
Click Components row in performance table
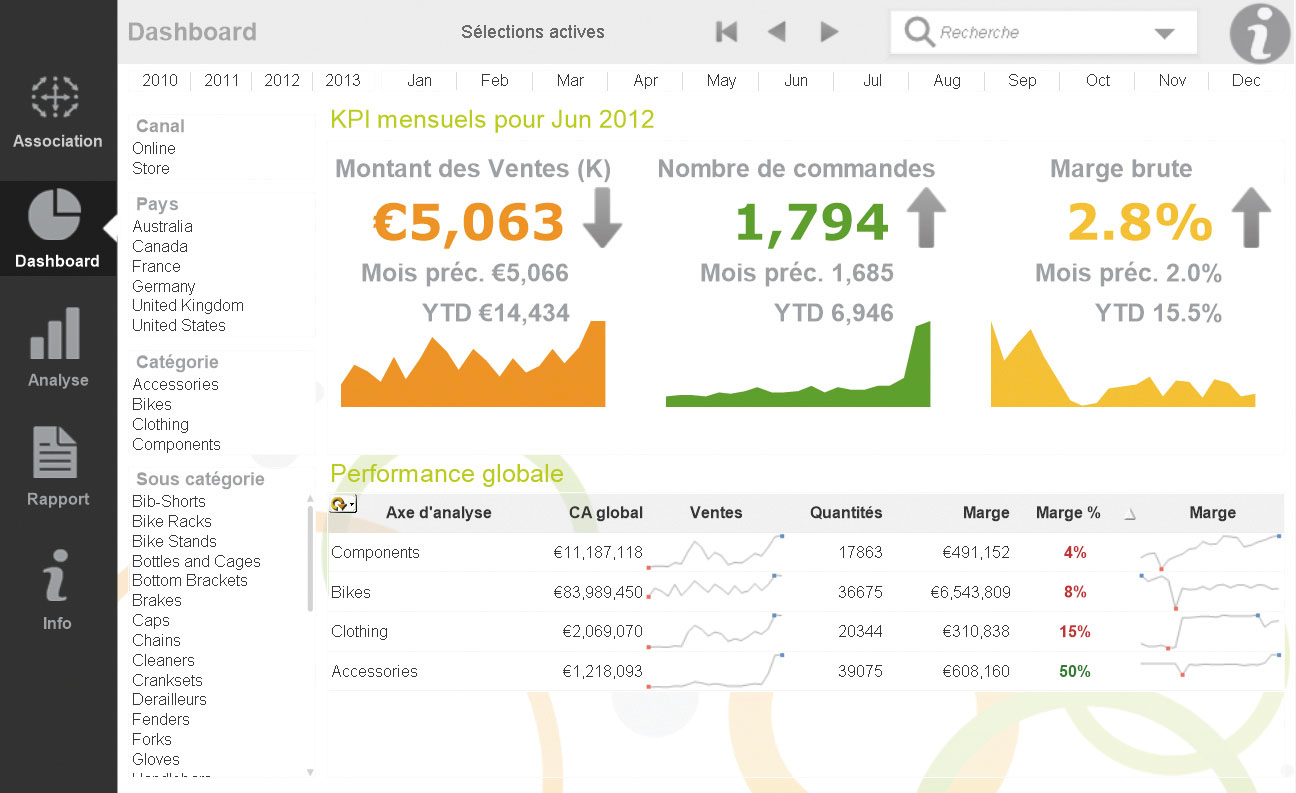coord(806,552)
